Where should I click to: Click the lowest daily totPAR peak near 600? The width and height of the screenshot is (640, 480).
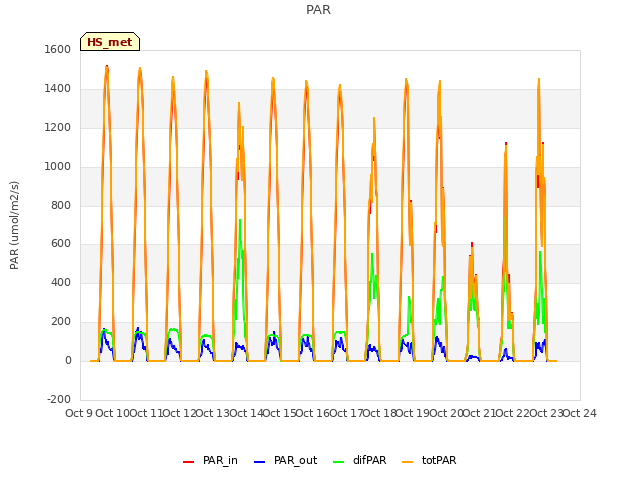click(x=472, y=245)
